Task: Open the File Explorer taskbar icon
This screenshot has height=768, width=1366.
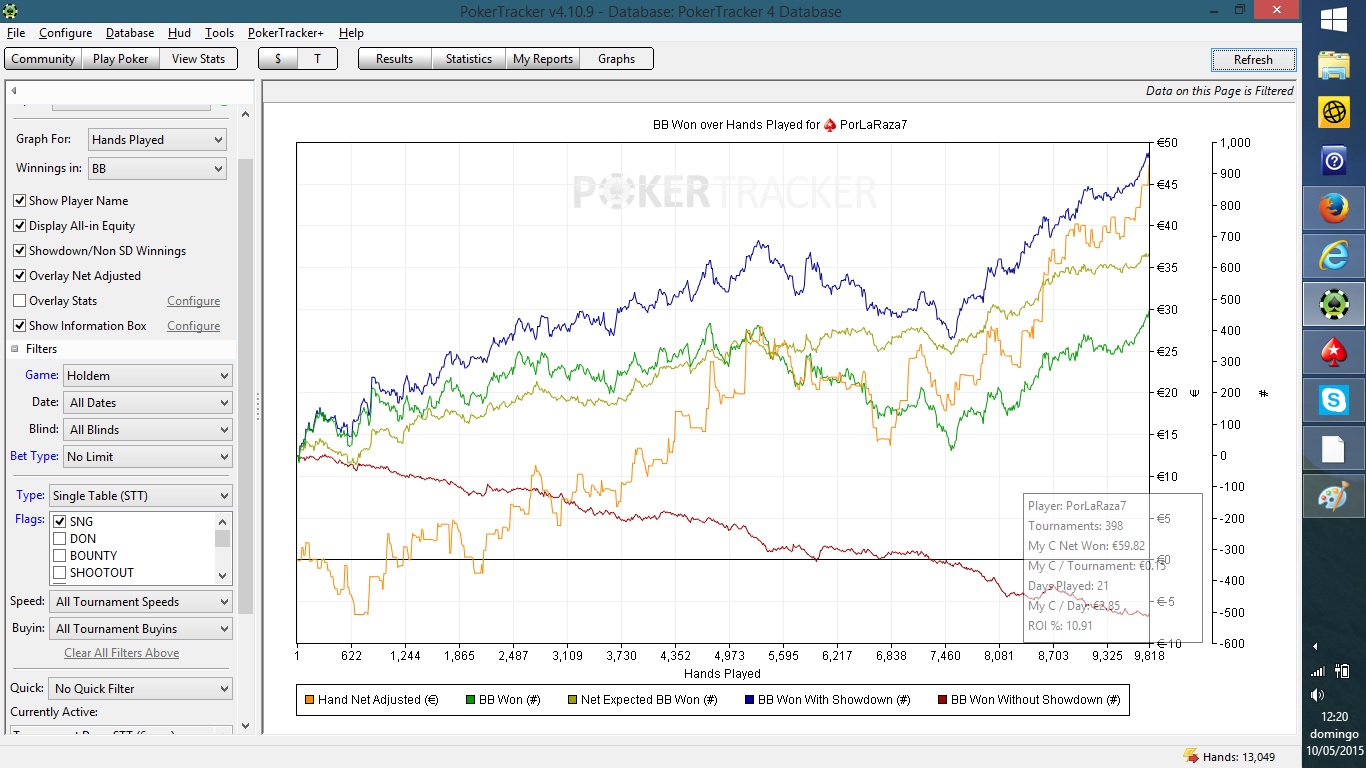Action: pyautogui.click(x=1334, y=66)
